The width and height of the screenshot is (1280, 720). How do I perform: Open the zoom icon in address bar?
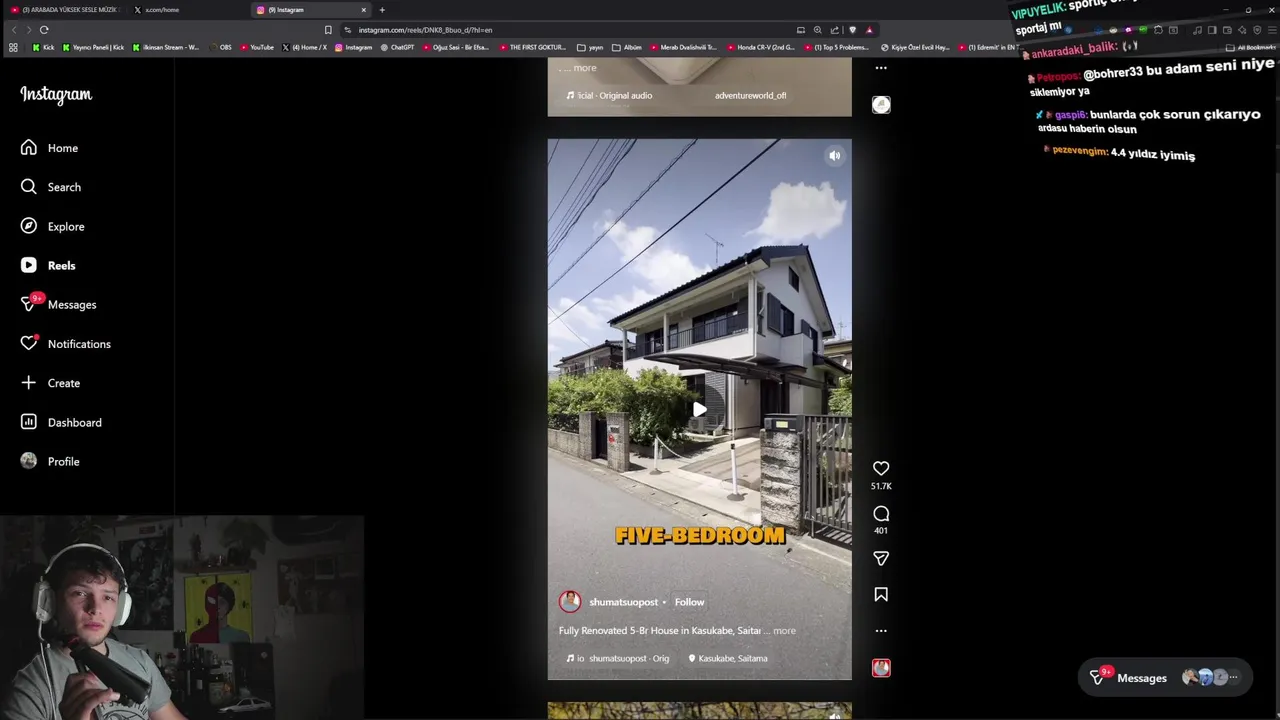click(817, 30)
